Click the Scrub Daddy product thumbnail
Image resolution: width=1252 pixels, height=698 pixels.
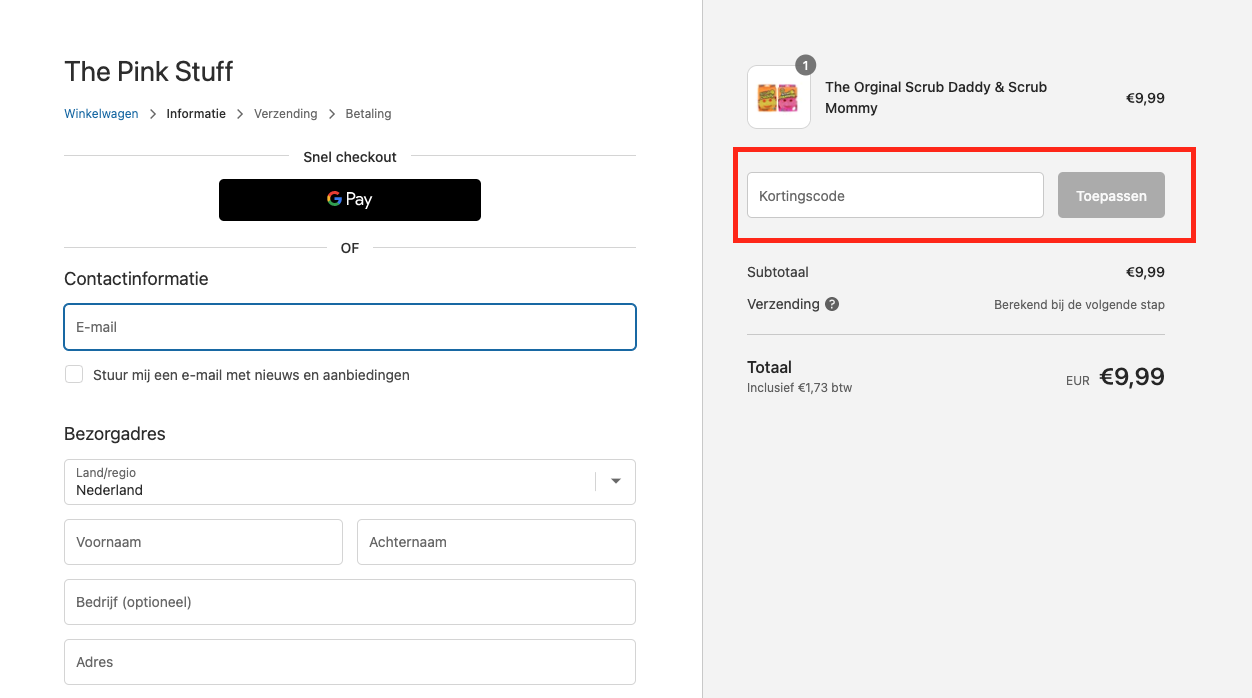779,97
